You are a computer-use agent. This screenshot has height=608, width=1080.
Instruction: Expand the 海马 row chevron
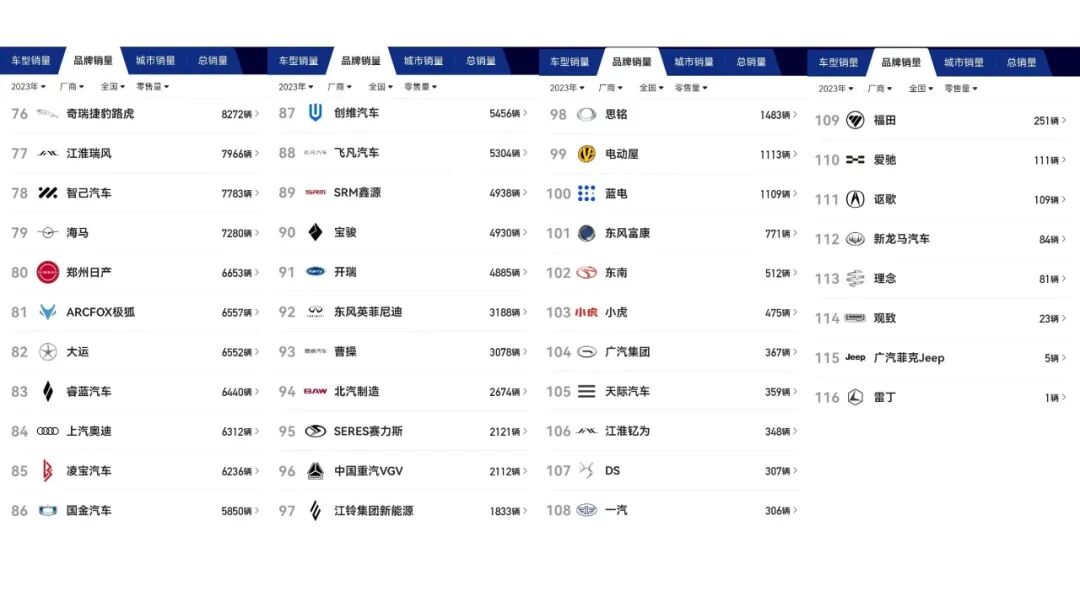(x=256, y=233)
